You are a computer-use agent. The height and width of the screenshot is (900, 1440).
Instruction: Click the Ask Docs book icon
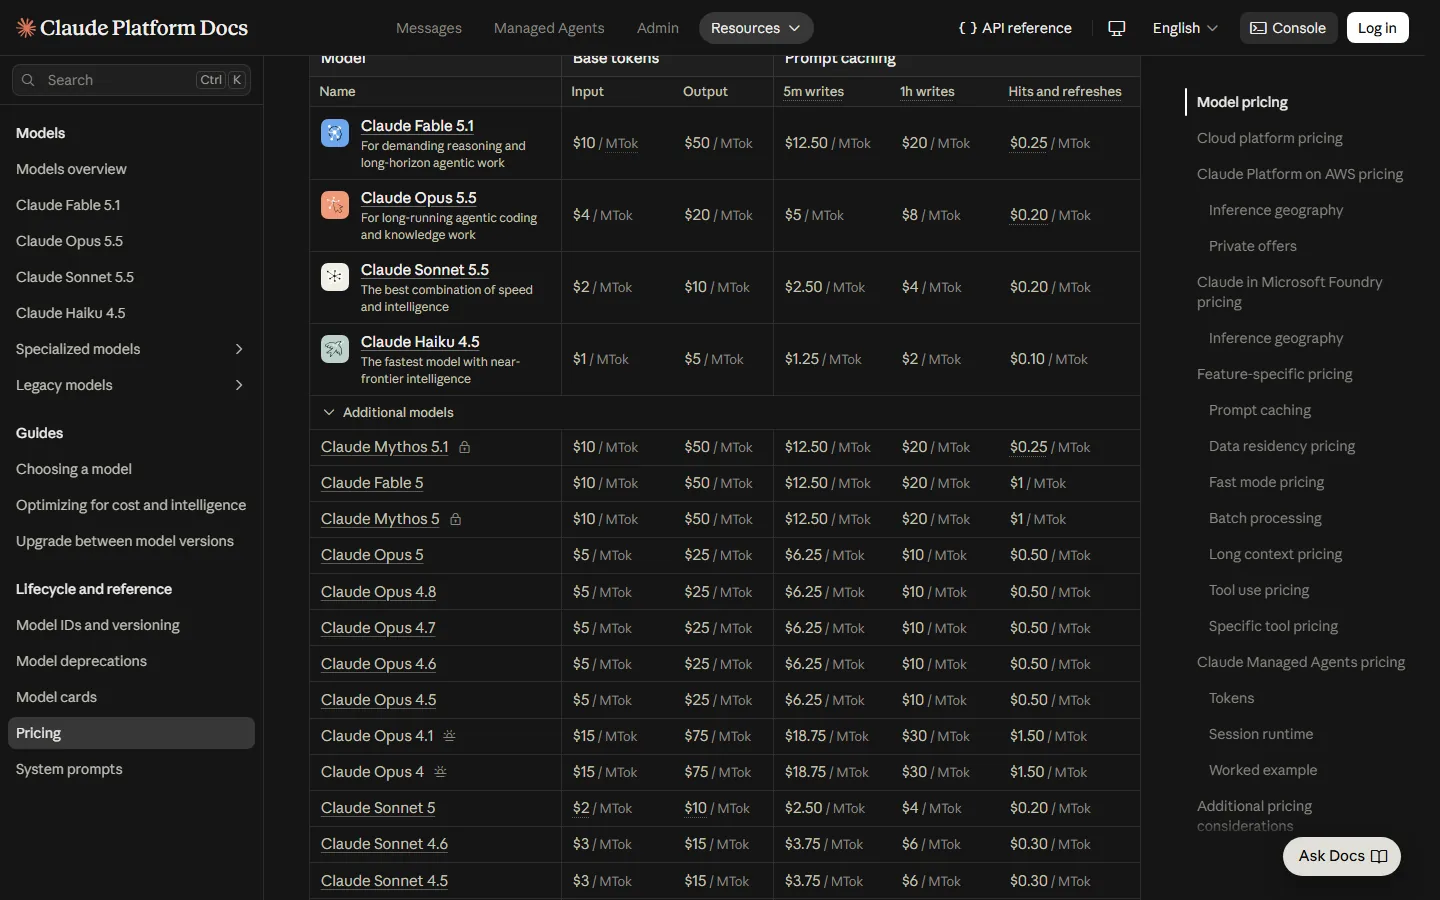point(1379,856)
